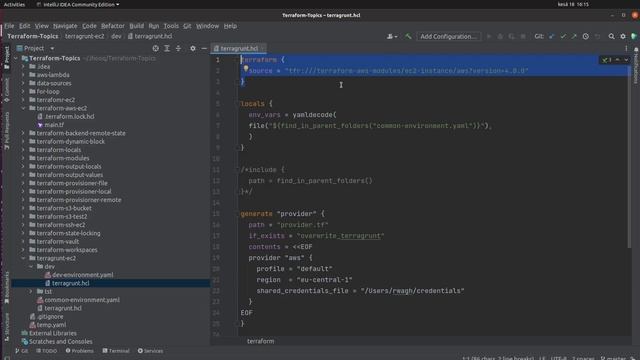Toggle the TODO tool window at bottom
Image resolution: width=640 pixels, height=360 pixels.
pyautogui.click(x=46, y=351)
